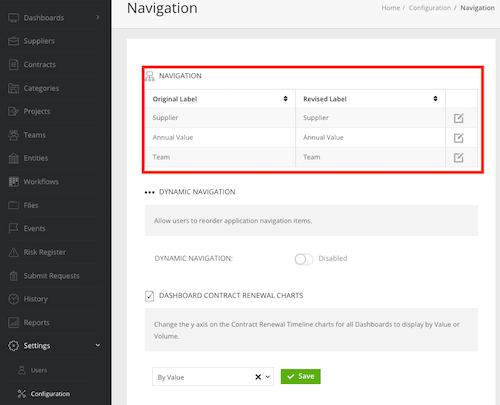Screen dimensions: 500x405
Task: Sort by Revised Label column
Action: pyautogui.click(x=435, y=98)
